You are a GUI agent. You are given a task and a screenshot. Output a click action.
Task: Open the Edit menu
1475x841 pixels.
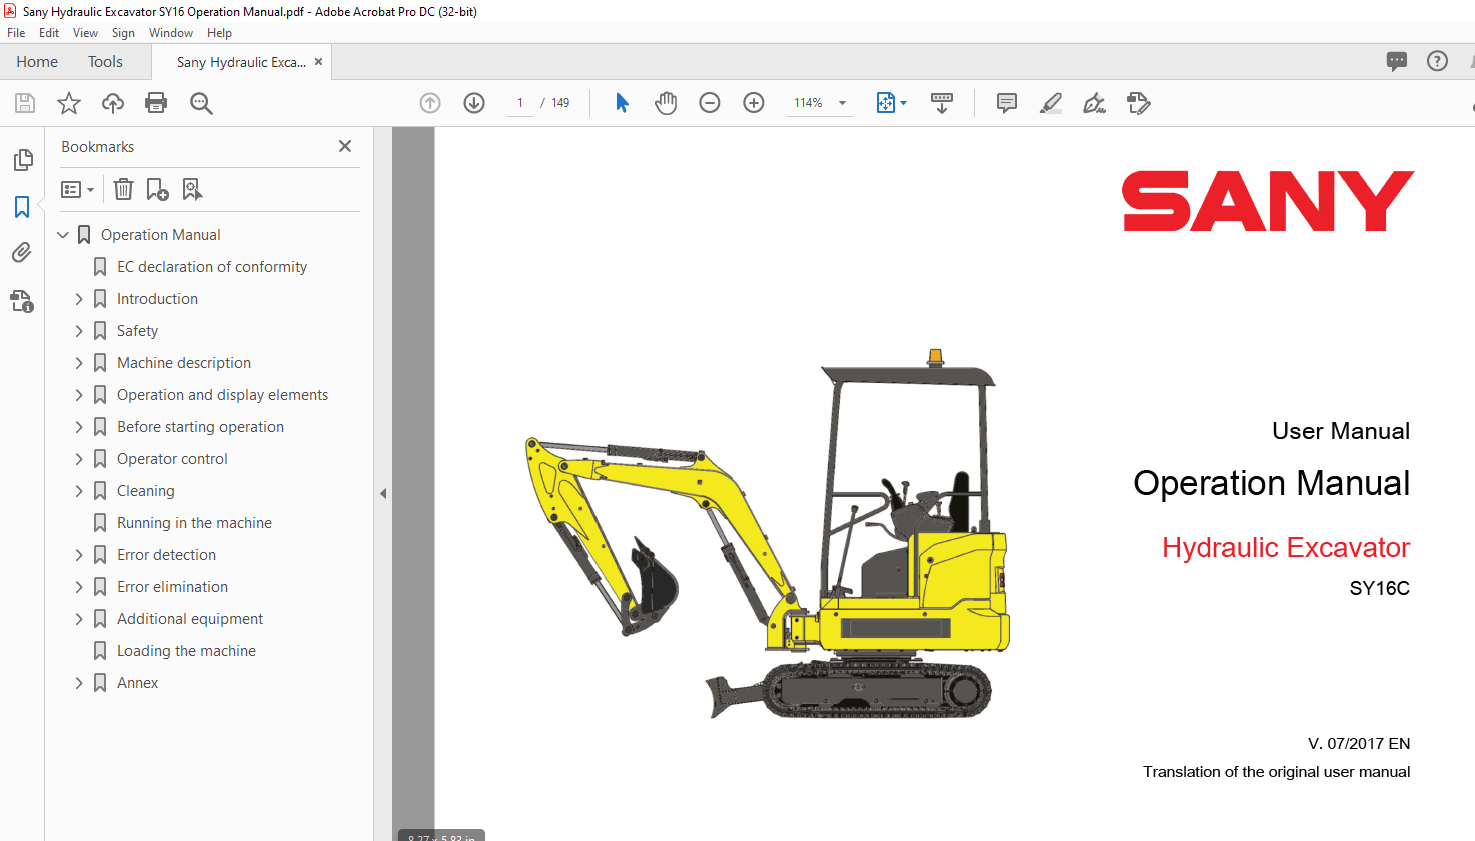point(49,33)
